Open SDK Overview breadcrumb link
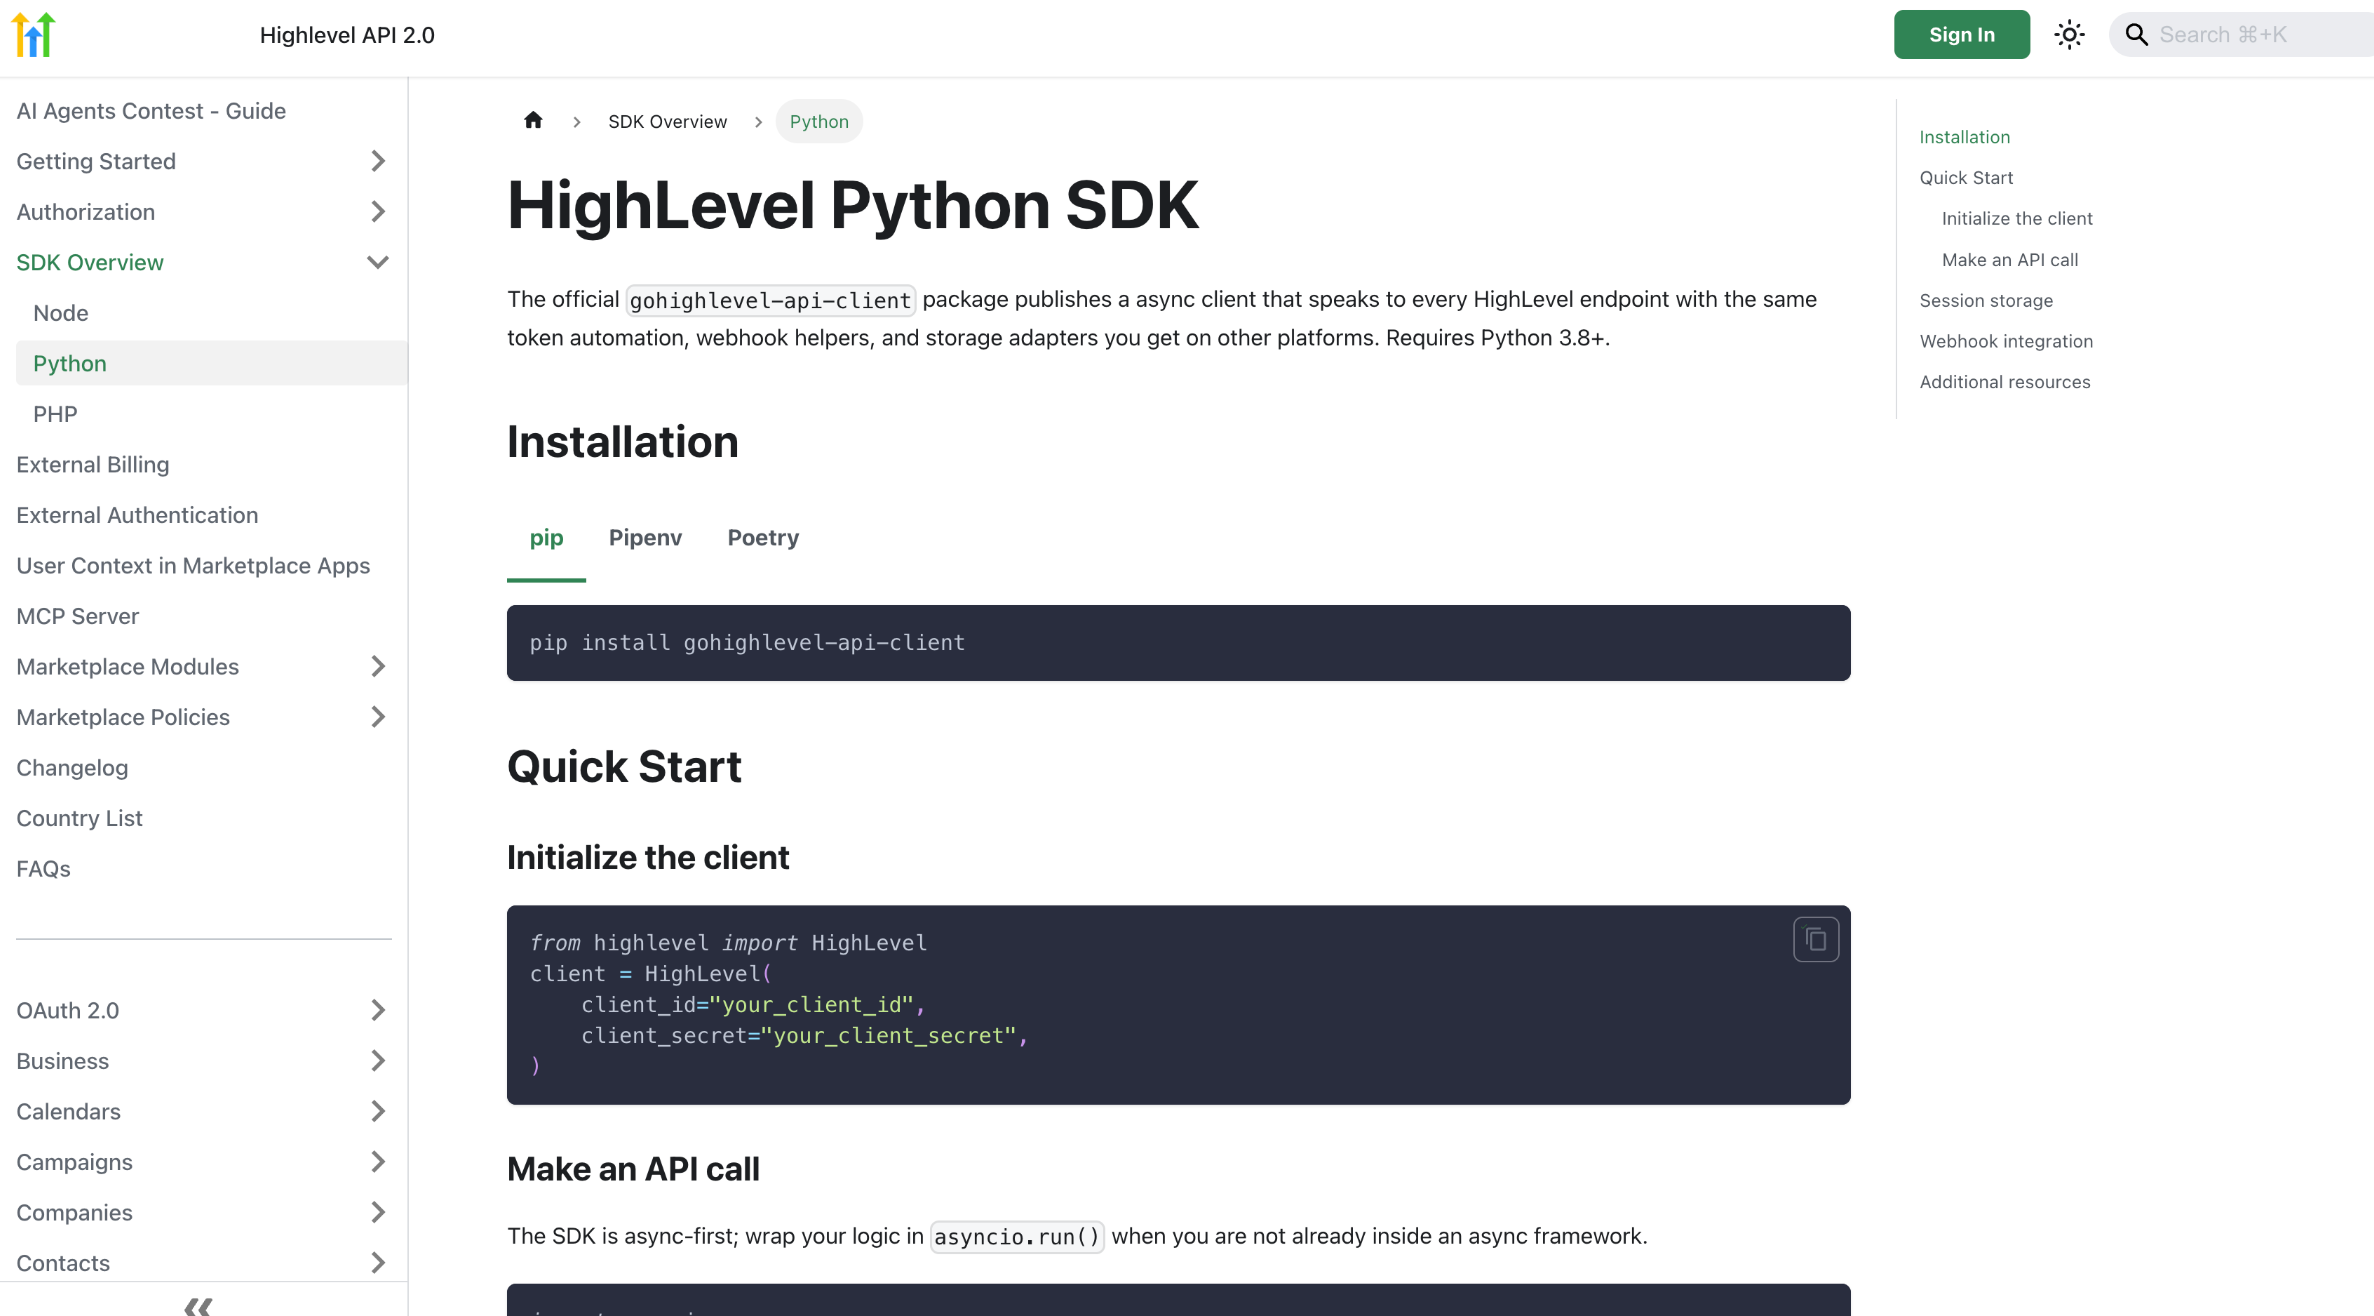Screen dimensions: 2374x1316 667,122
